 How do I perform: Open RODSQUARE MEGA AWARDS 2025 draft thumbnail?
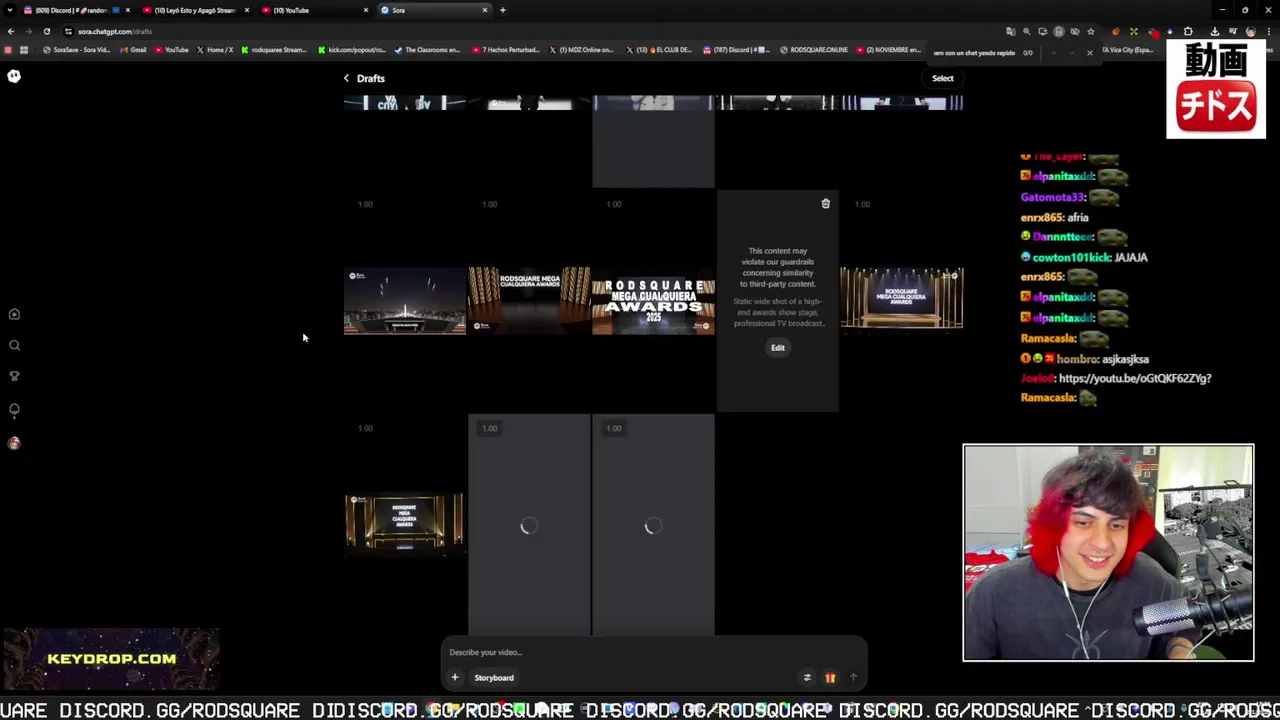pos(653,301)
